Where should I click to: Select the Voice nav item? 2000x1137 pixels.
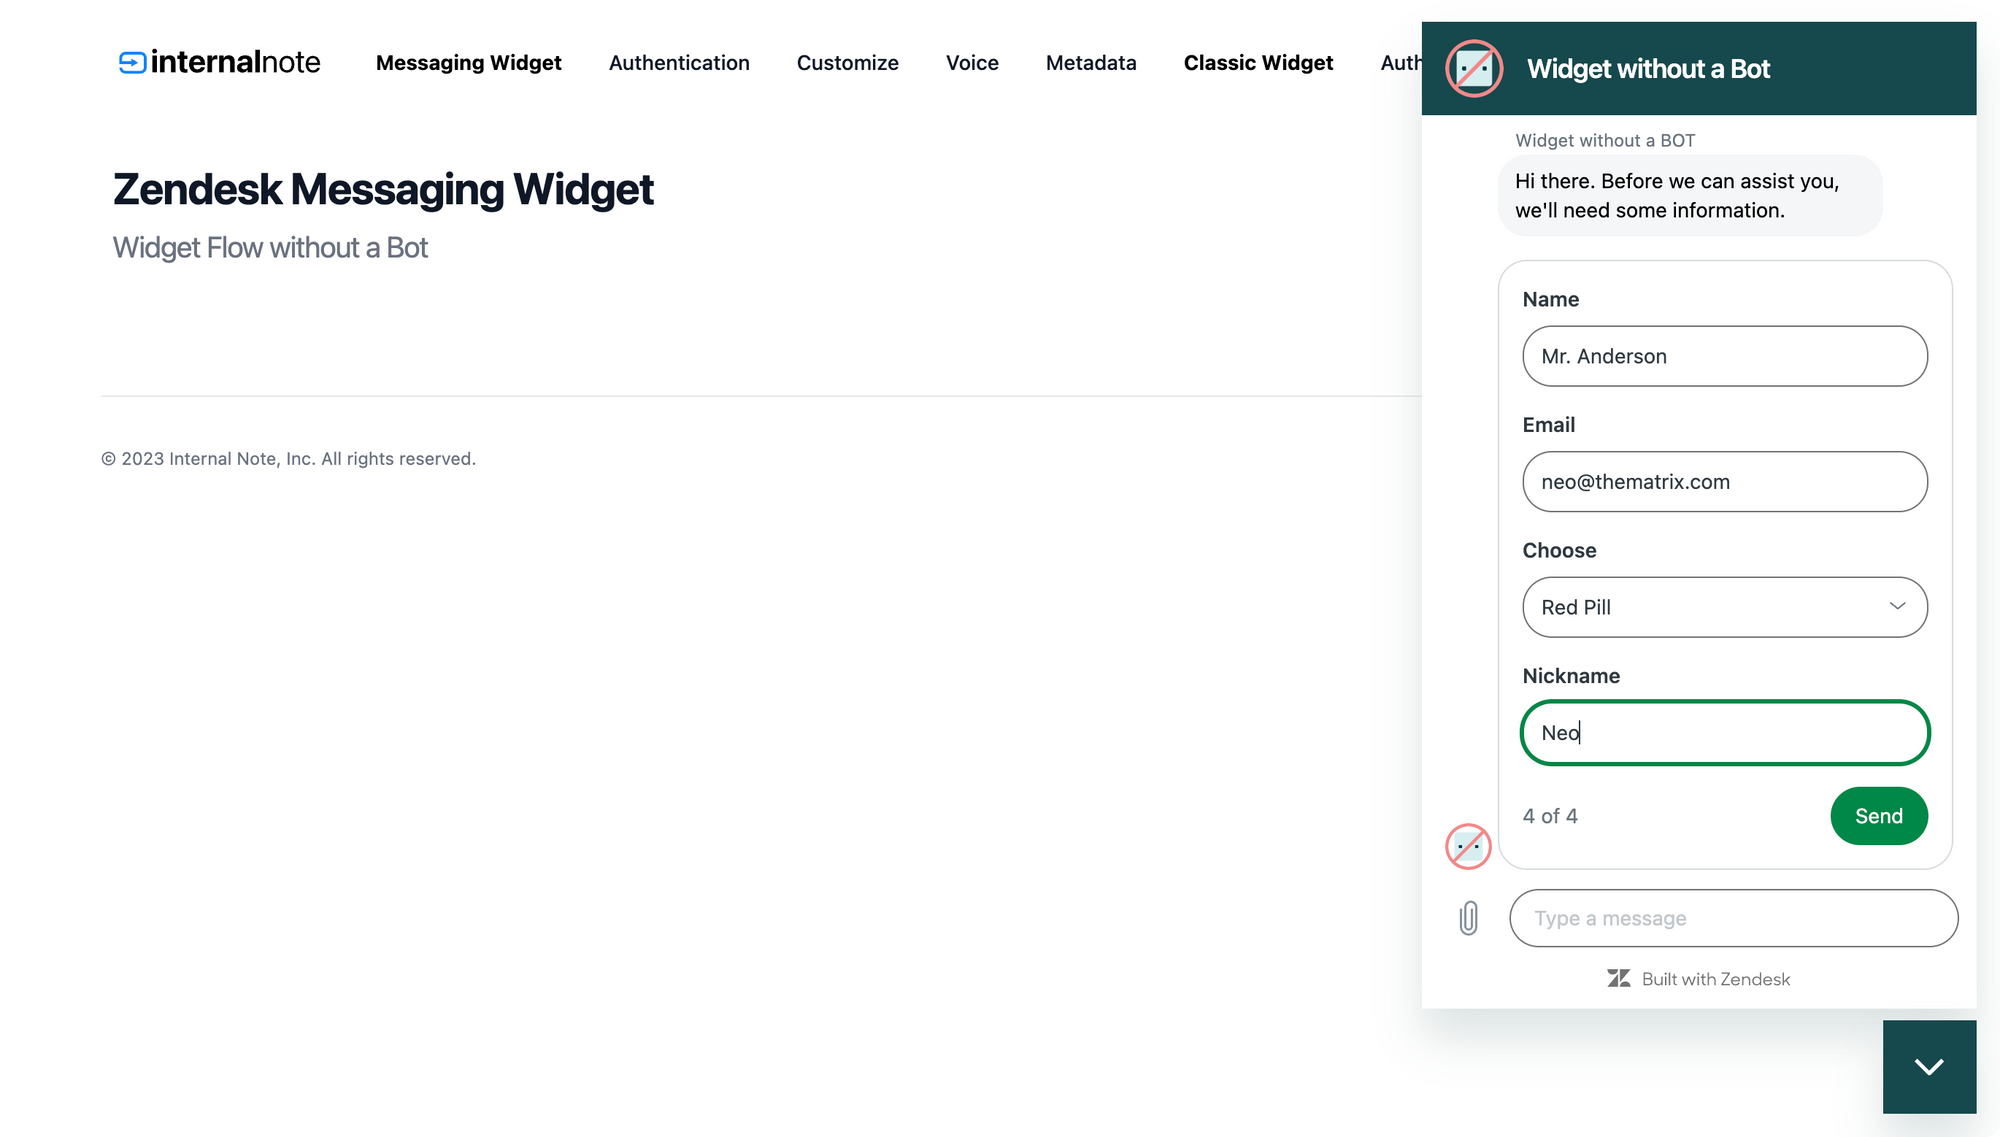pyautogui.click(x=972, y=63)
